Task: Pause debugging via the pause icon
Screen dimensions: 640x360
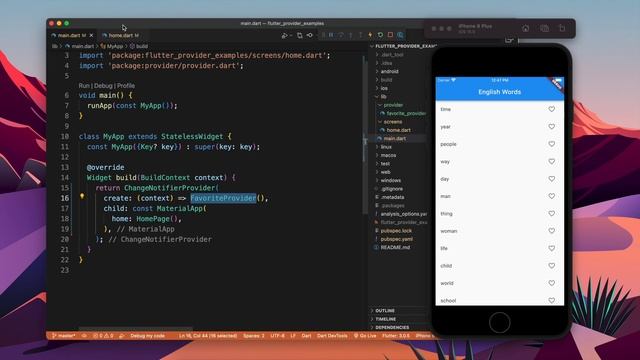Action: [331, 35]
